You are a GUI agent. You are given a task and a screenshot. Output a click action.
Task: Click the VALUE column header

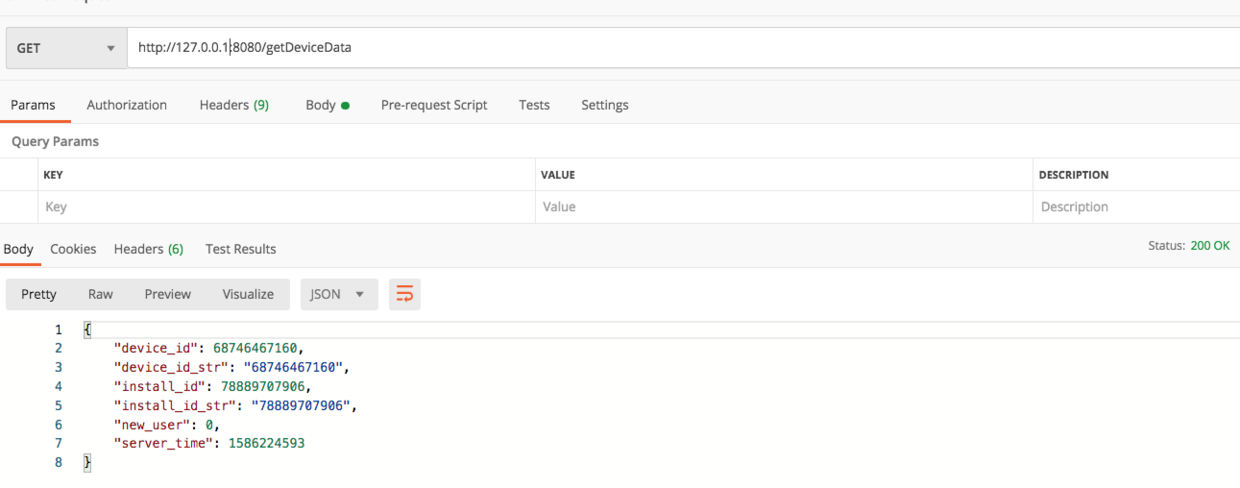(558, 175)
